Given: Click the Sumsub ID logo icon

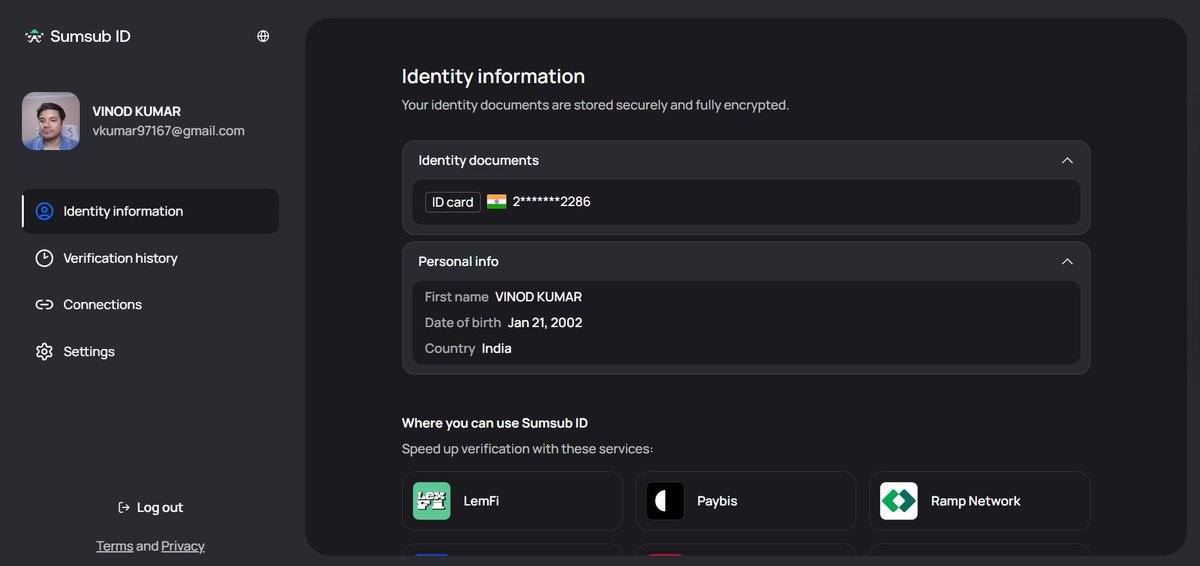Looking at the screenshot, I should click(x=34, y=36).
